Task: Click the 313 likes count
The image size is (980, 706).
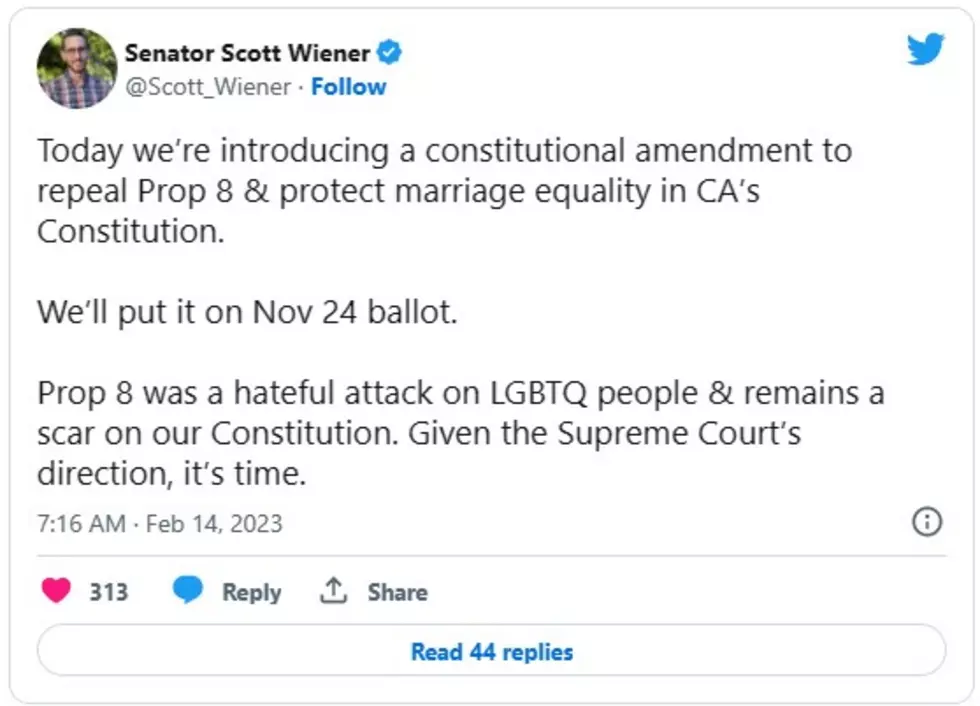Action: point(109,592)
